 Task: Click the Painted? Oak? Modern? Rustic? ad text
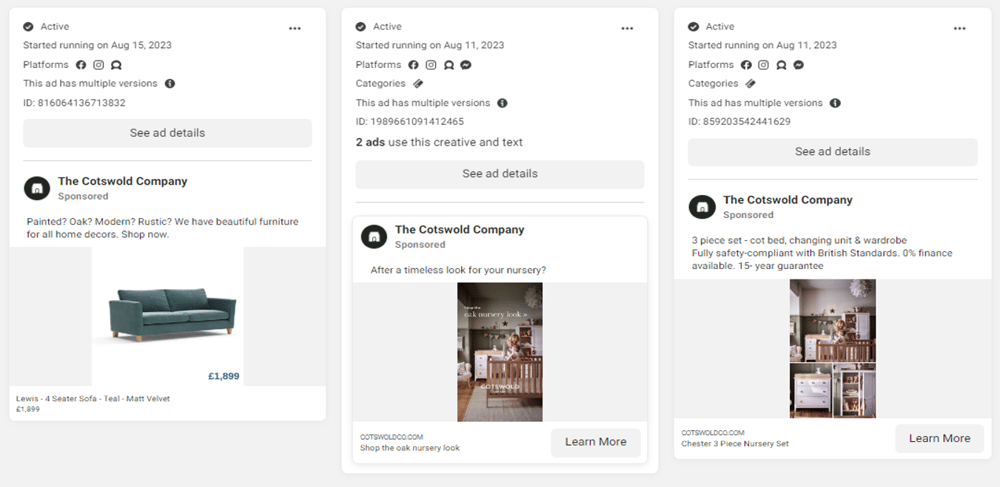click(x=163, y=228)
